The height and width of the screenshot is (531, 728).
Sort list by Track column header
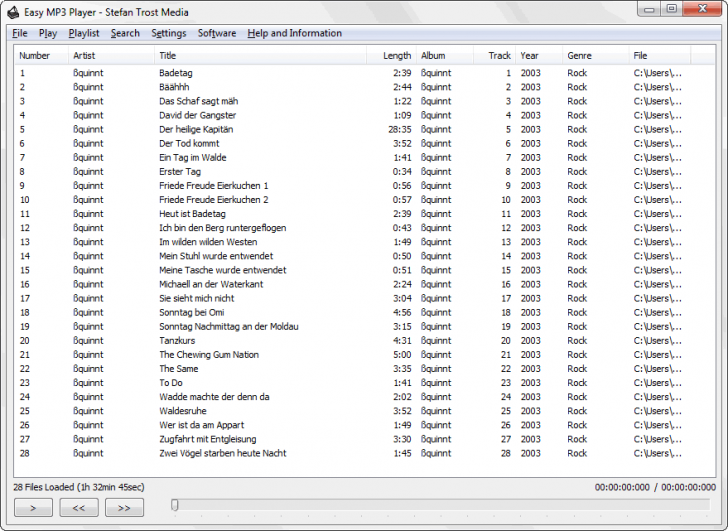(494, 56)
